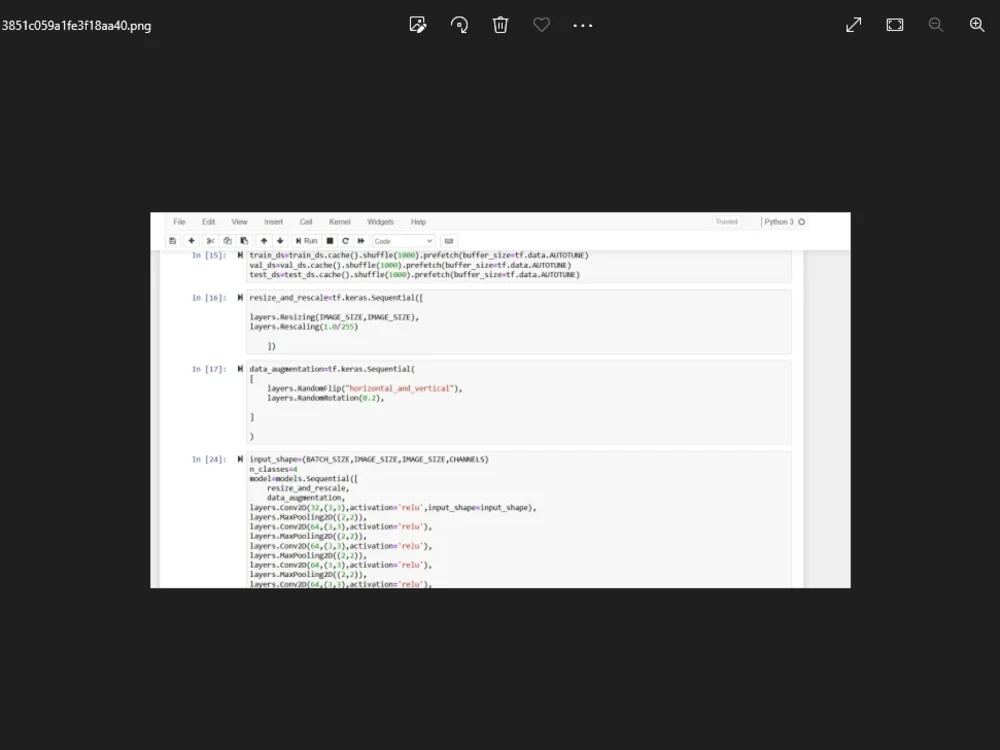Click layers.Resizing(IMAGE_SIZE,IMAGE_SIZE) line
Viewport: 1000px width, 750px height.
(x=334, y=317)
